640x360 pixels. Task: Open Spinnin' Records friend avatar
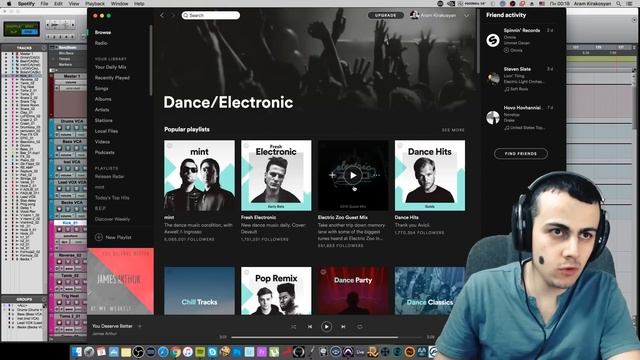pyautogui.click(x=493, y=40)
